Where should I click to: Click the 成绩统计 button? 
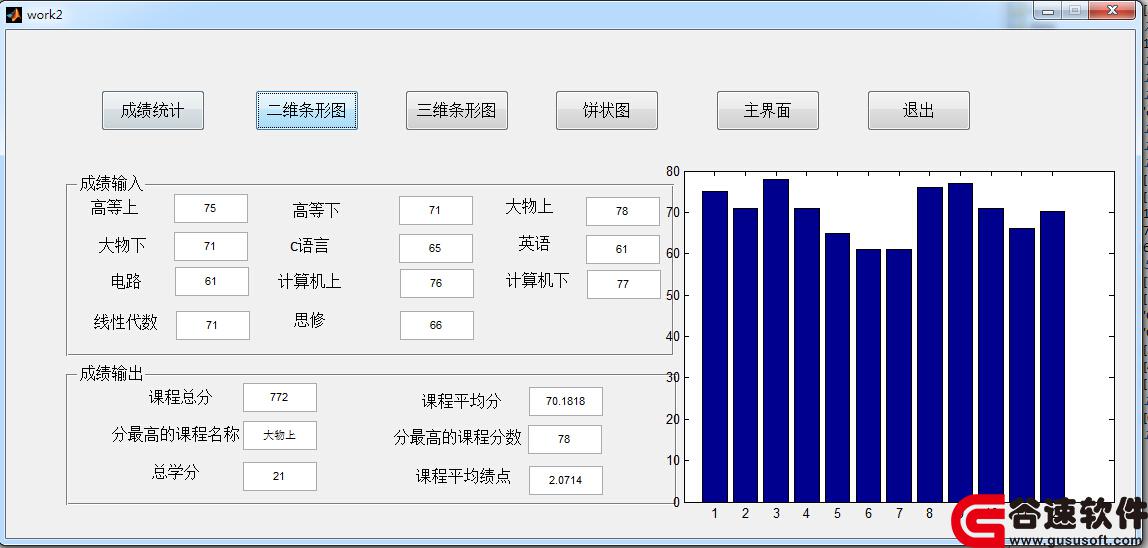(x=152, y=111)
